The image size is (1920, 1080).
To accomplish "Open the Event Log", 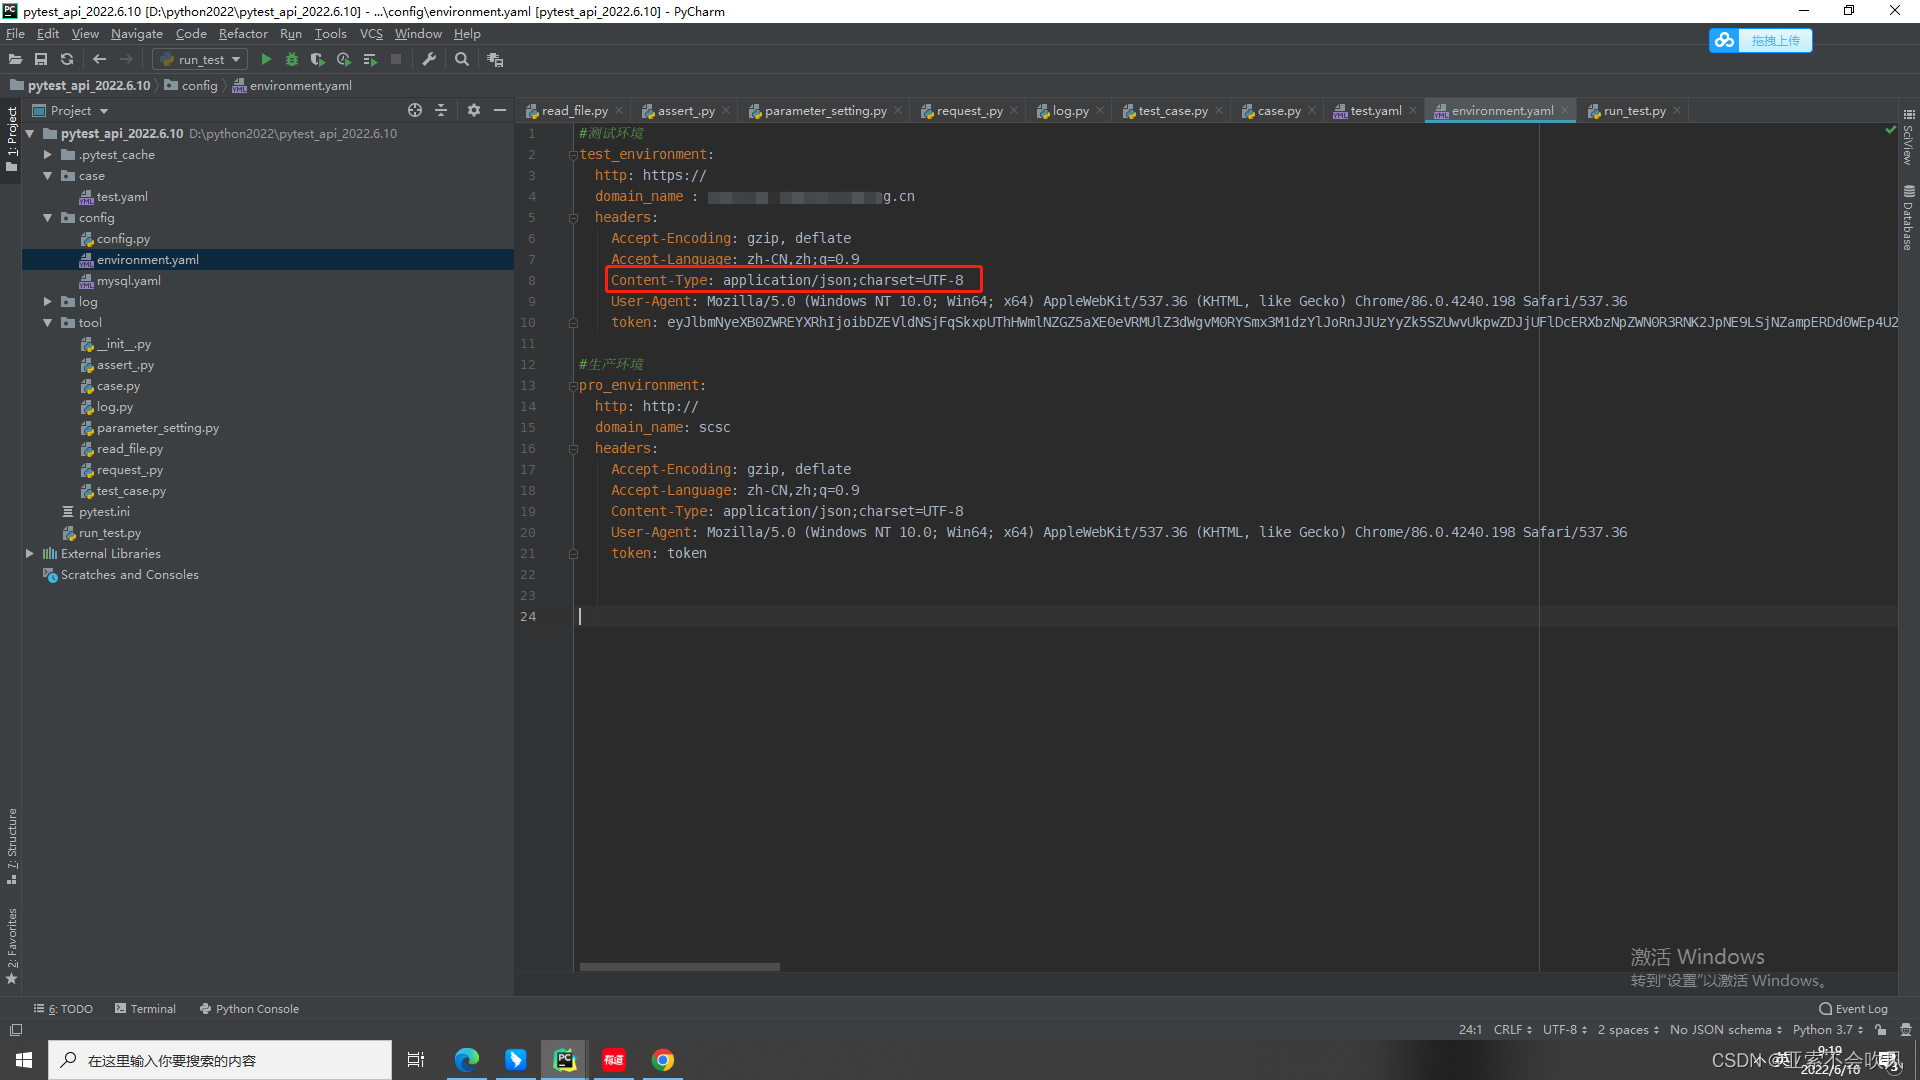I will [x=1853, y=1009].
